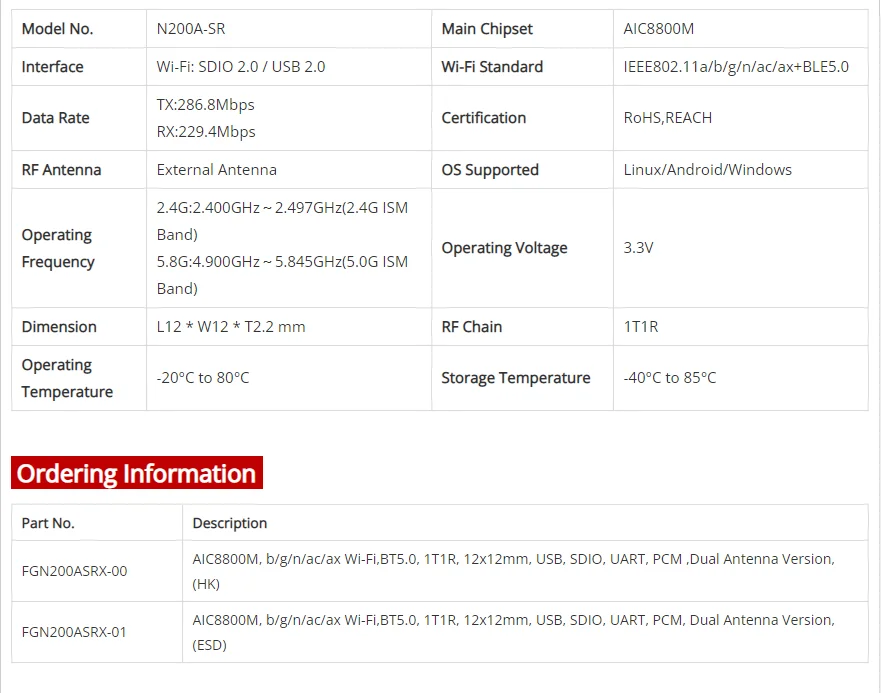Click the -20°C to 80°C operating temperature
This screenshot has height=693, width=881.
click(x=203, y=378)
